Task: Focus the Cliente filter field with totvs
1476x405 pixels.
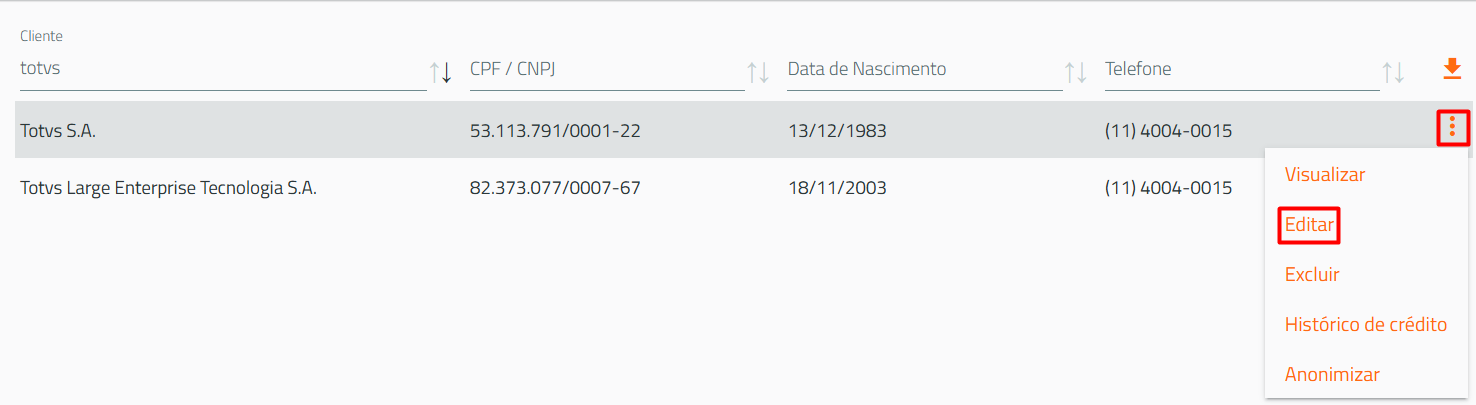Action: (x=223, y=70)
